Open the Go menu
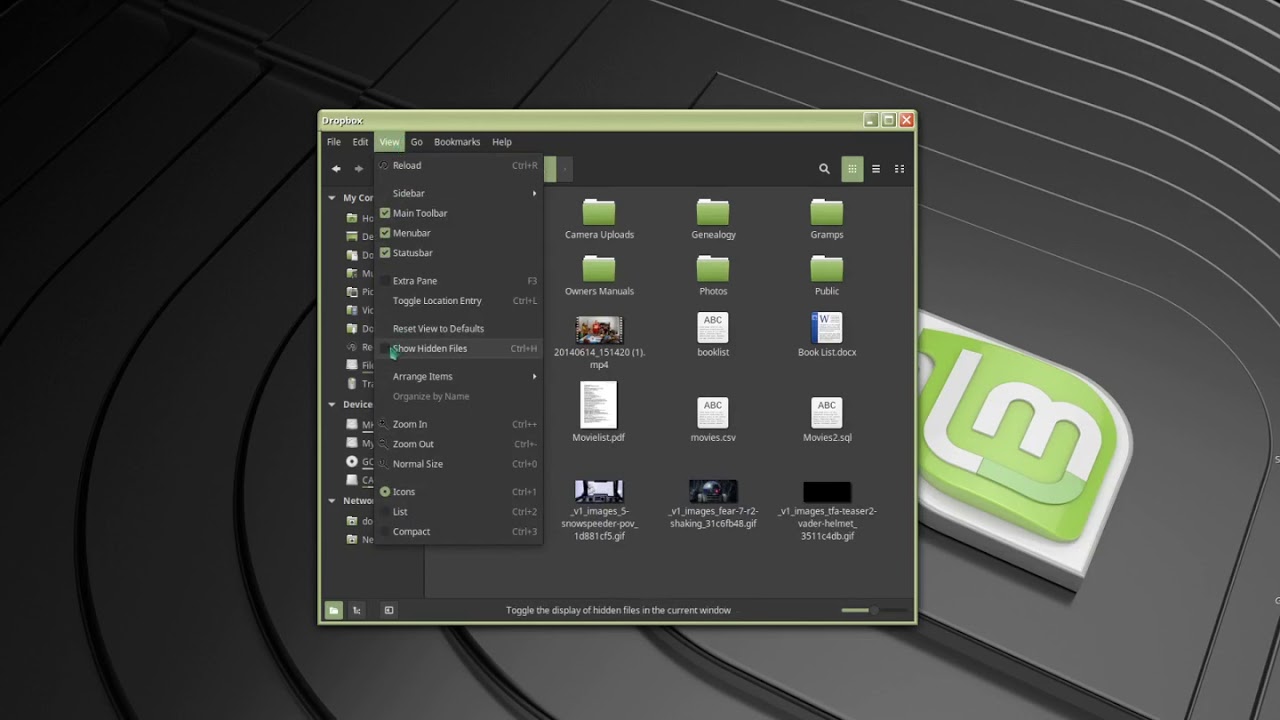 417,142
